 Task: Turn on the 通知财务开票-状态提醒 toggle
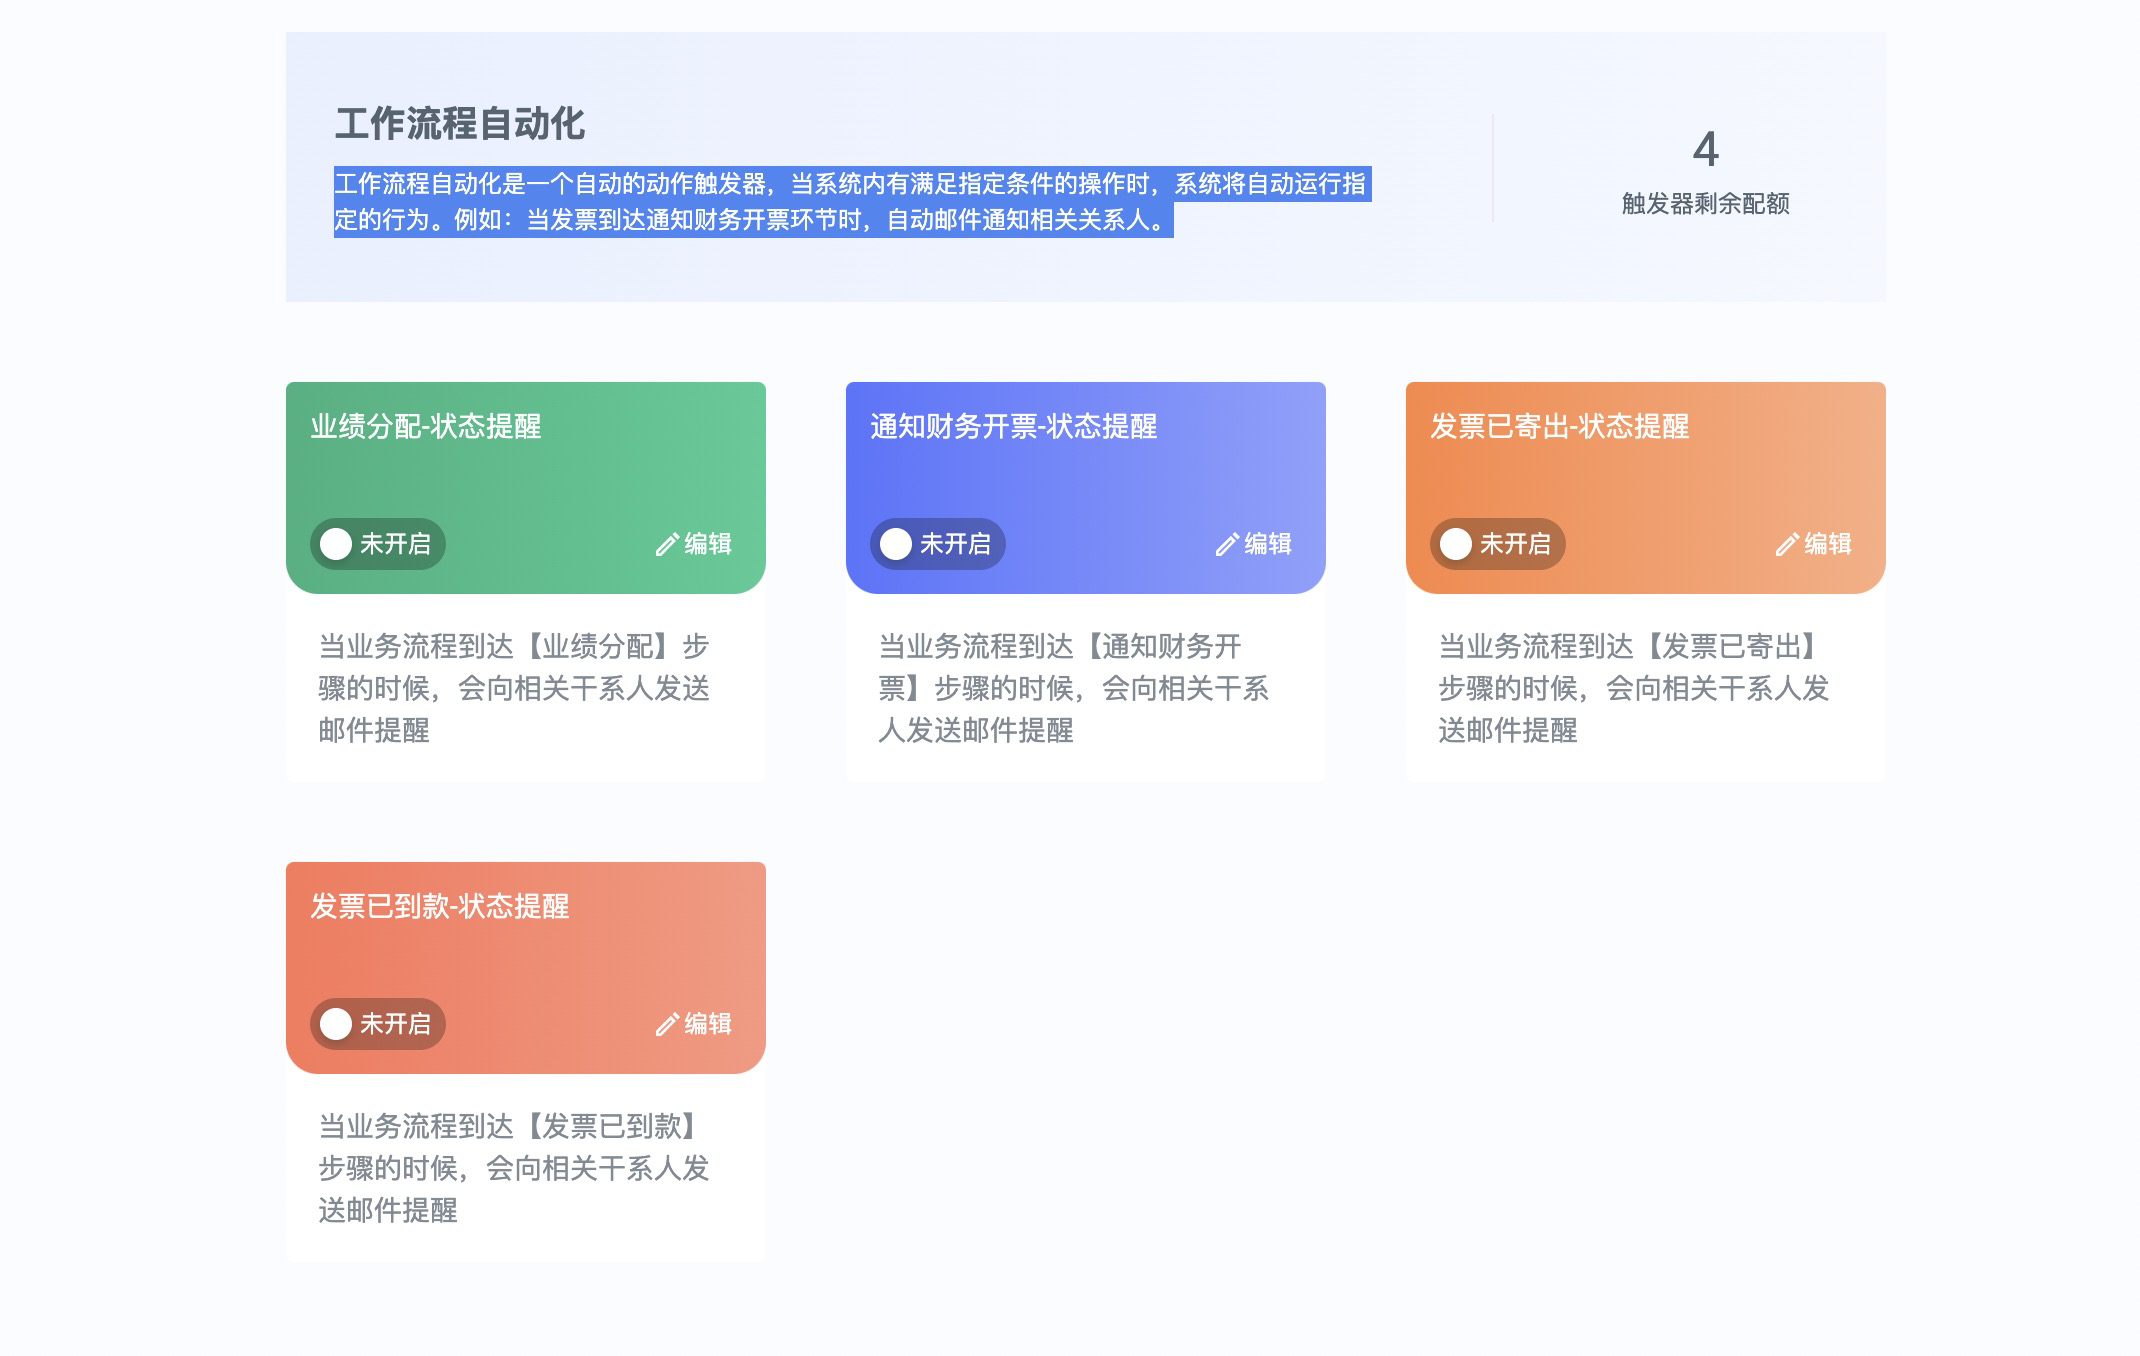(x=938, y=544)
